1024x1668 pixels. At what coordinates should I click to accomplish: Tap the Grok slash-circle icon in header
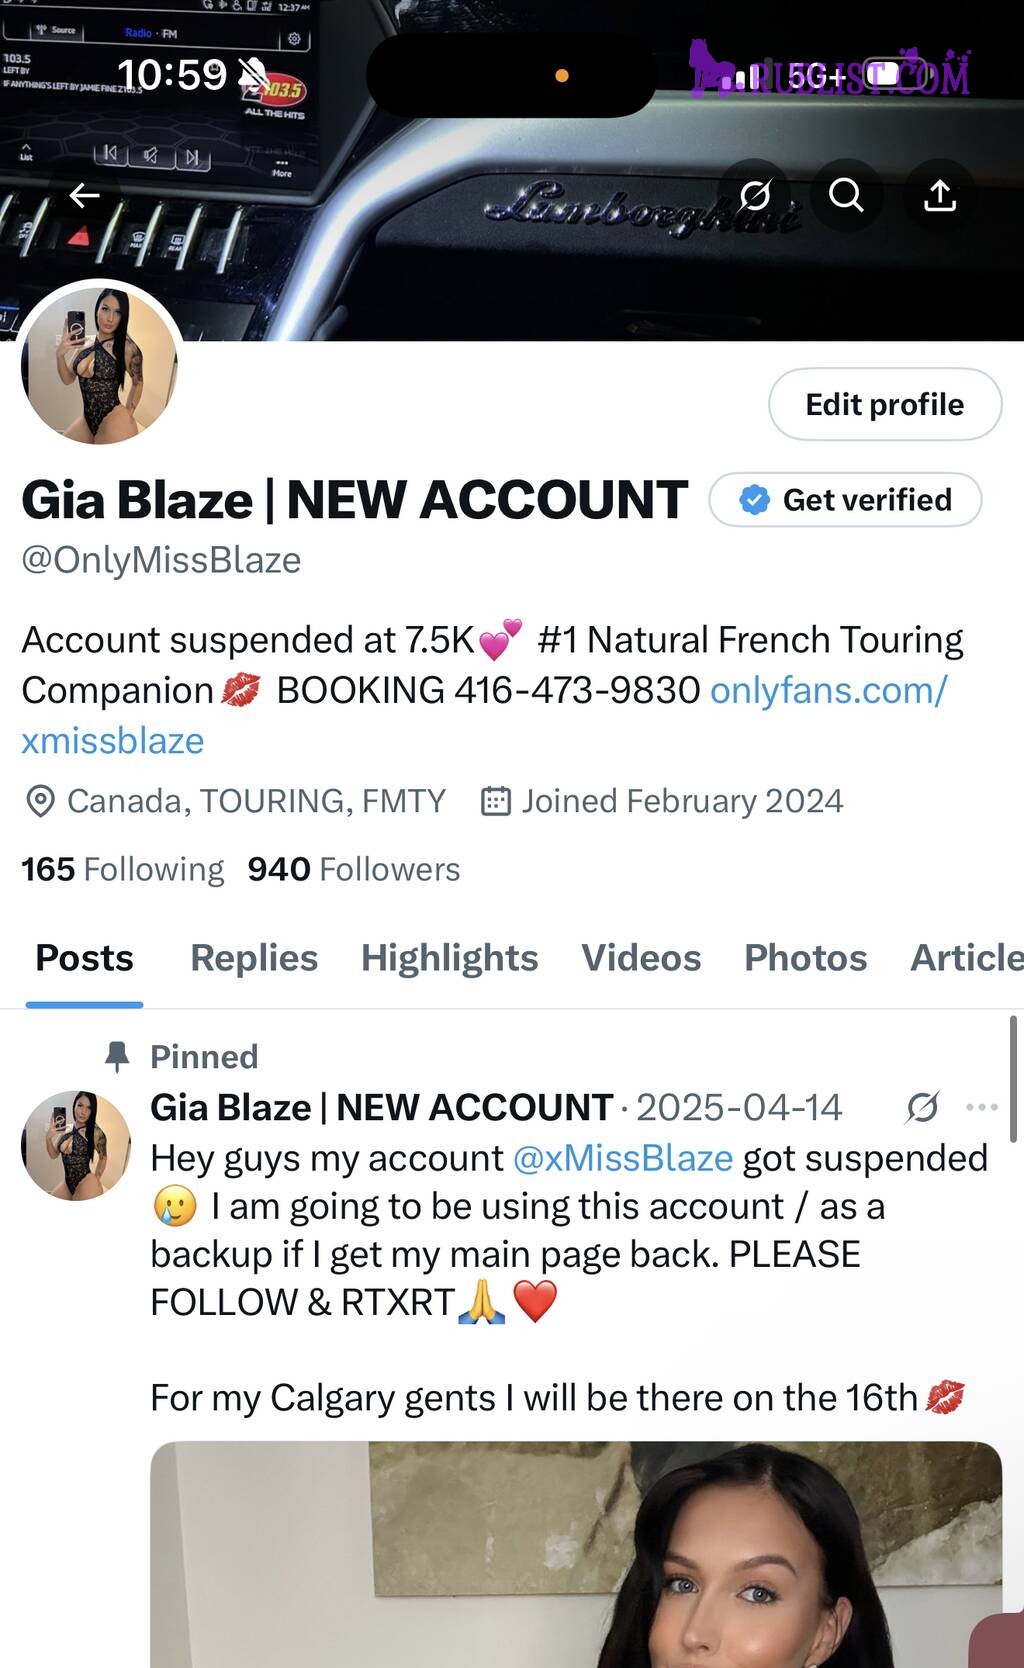[755, 195]
